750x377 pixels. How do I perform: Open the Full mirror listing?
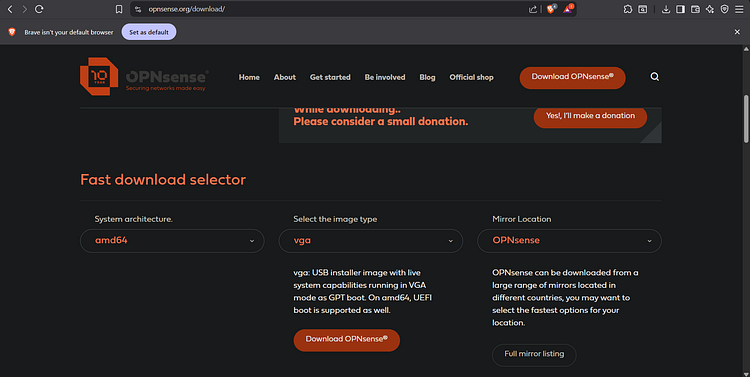click(x=534, y=355)
